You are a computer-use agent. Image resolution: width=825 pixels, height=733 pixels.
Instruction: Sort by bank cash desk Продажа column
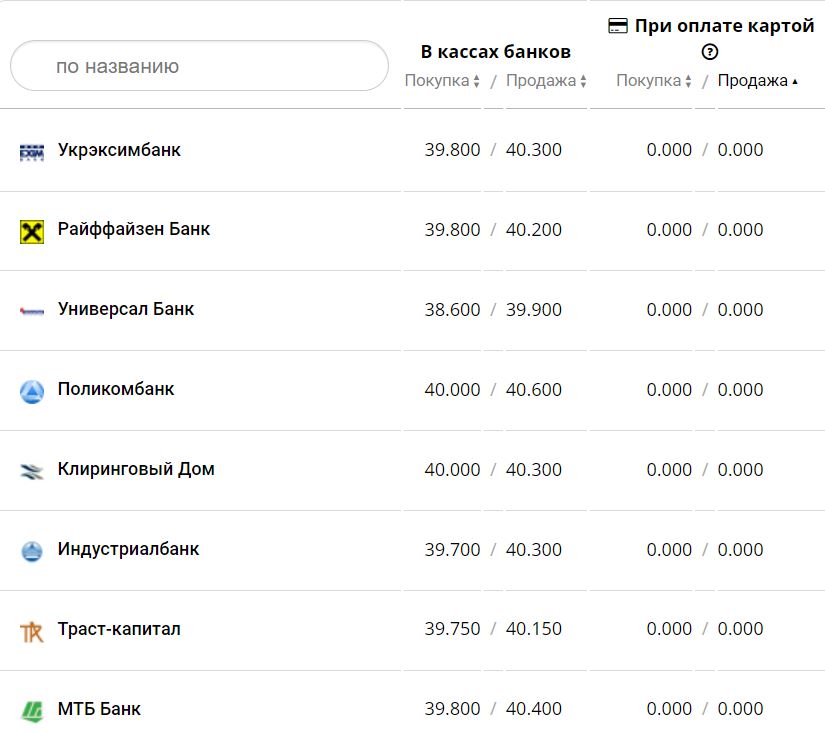(x=546, y=81)
